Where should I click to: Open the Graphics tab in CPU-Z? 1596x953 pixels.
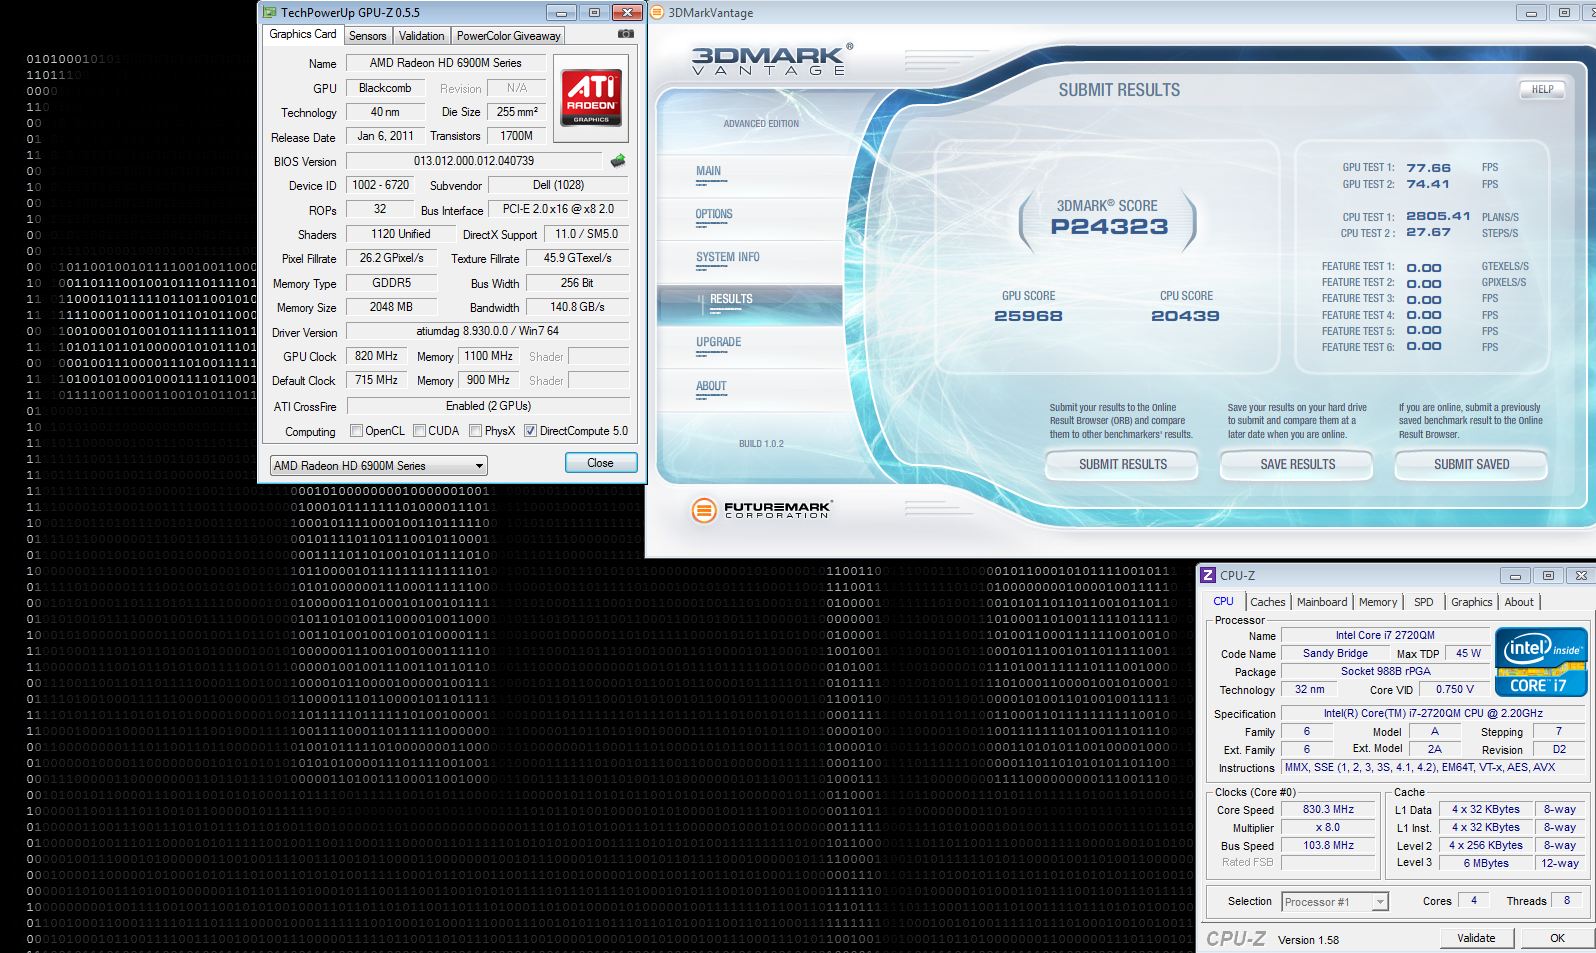click(1471, 602)
